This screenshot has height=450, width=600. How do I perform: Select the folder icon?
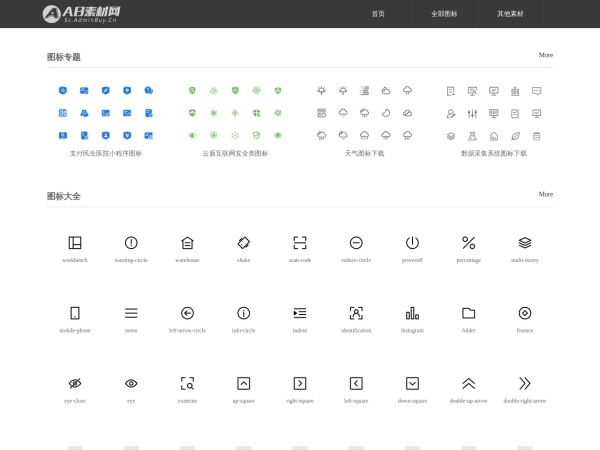coord(468,313)
